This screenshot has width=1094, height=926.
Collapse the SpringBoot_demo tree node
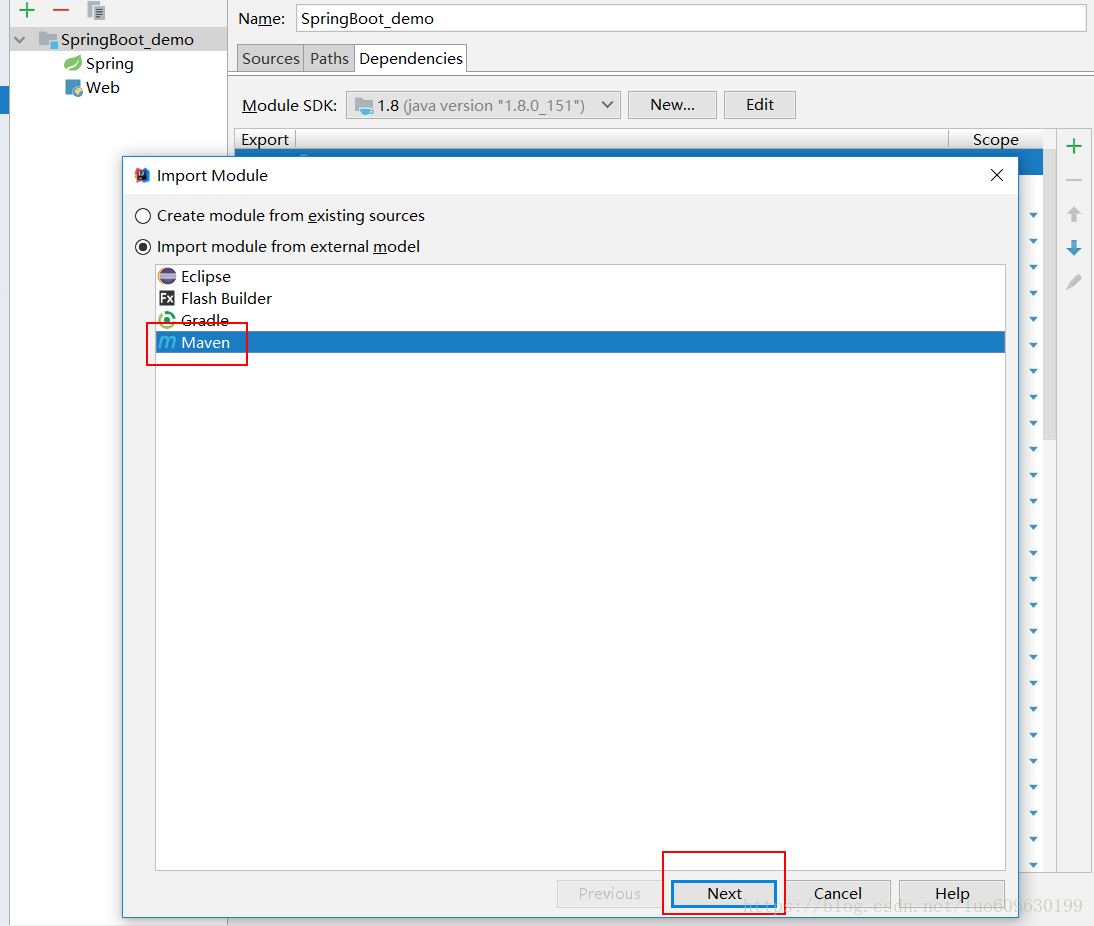pos(20,40)
